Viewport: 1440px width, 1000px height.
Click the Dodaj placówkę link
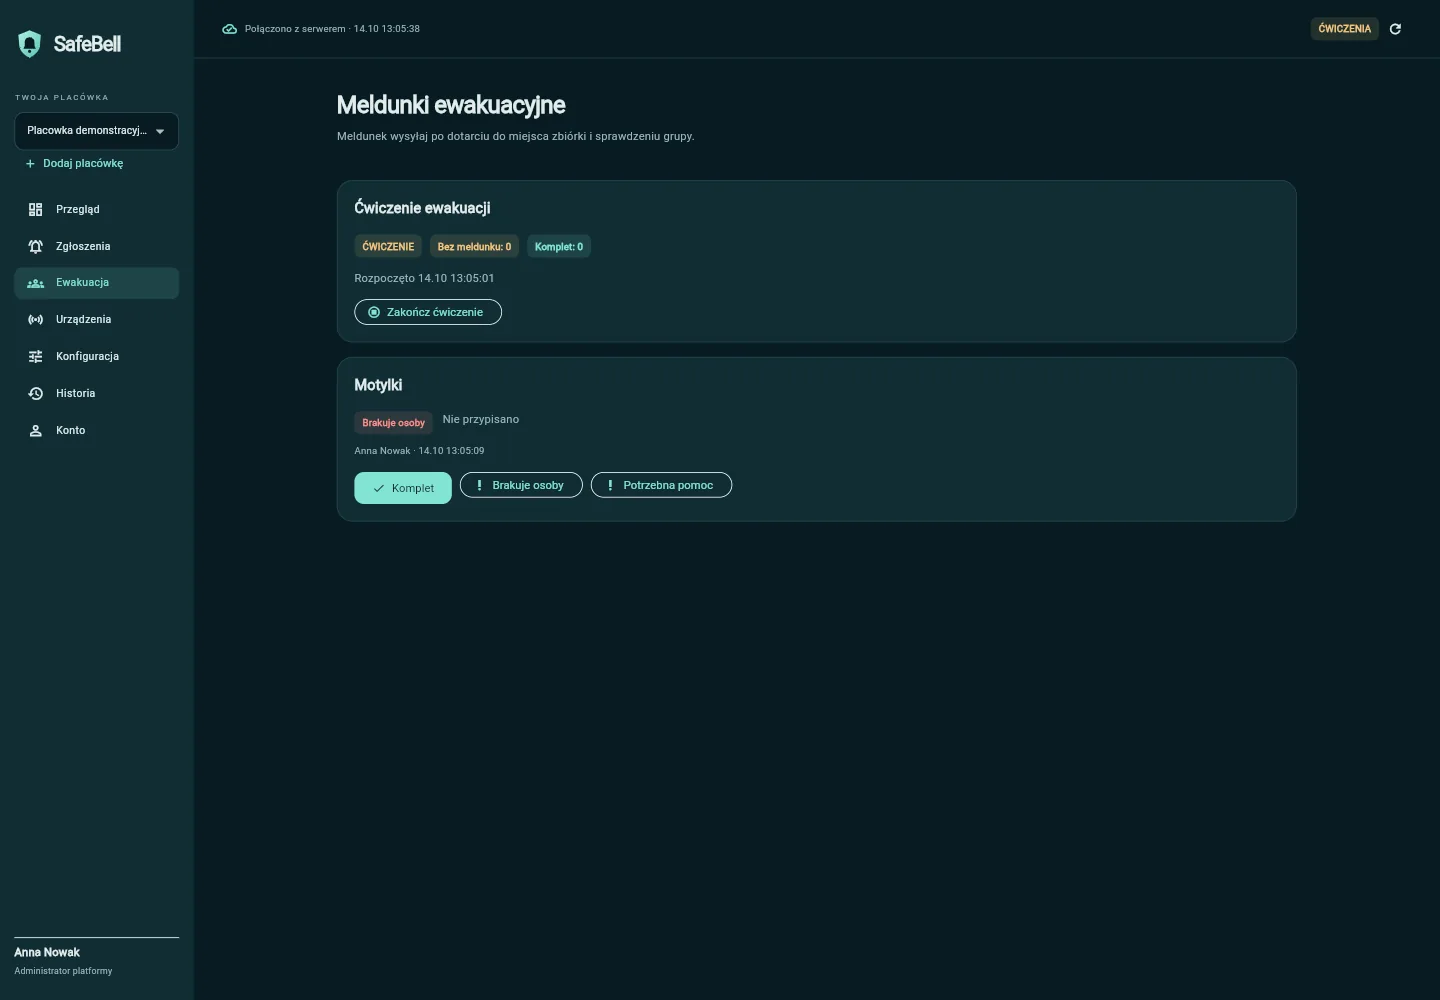pyautogui.click(x=74, y=163)
